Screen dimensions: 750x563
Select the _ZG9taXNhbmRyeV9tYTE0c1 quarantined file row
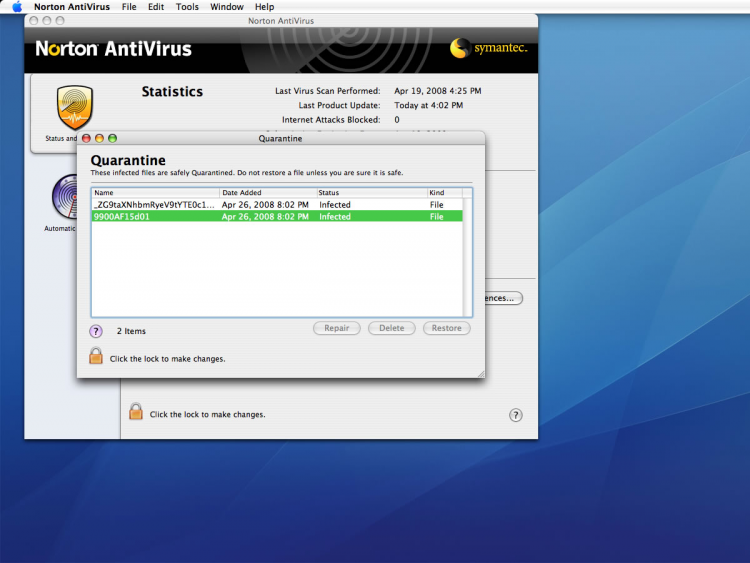click(277, 205)
